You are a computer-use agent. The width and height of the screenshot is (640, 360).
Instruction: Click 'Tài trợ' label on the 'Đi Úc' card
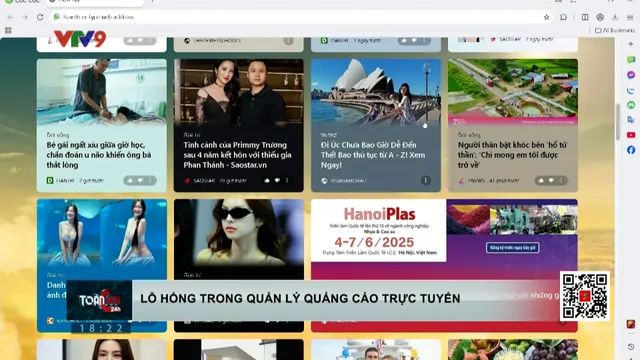(329, 135)
